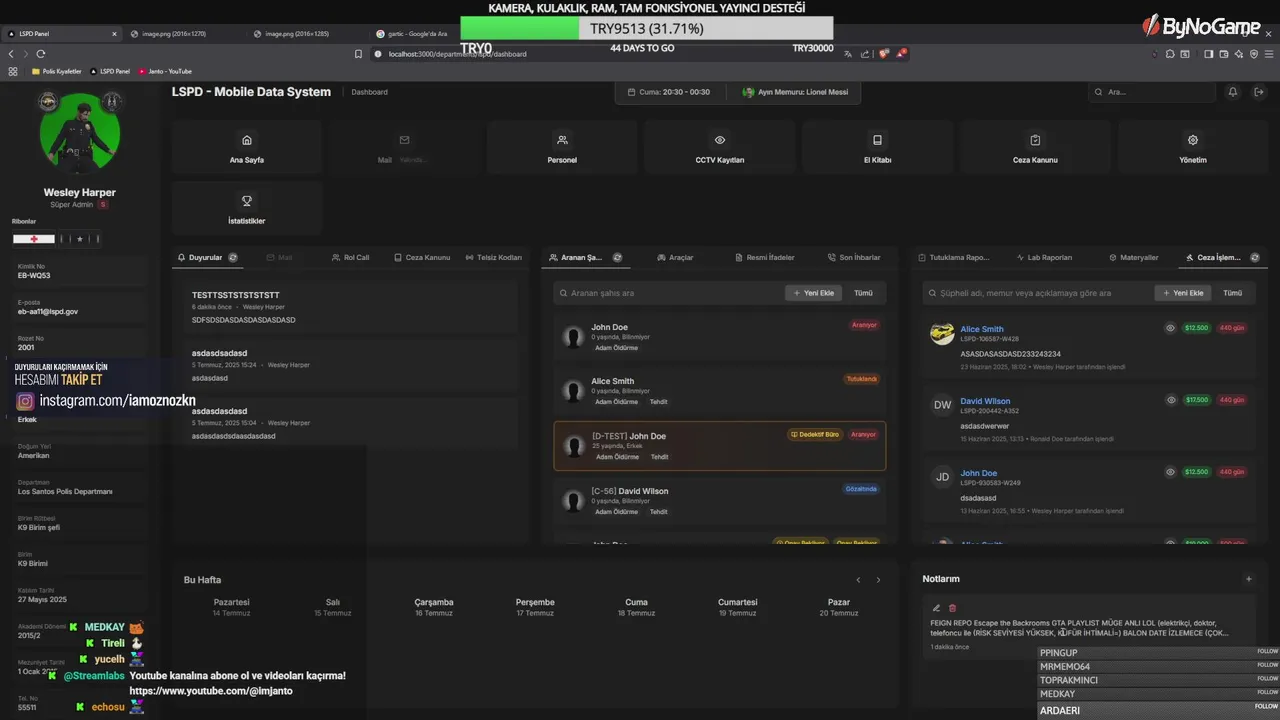This screenshot has width=1280, height=720.
Task: Click the Dashboard breadcrumb
Action: 369,92
